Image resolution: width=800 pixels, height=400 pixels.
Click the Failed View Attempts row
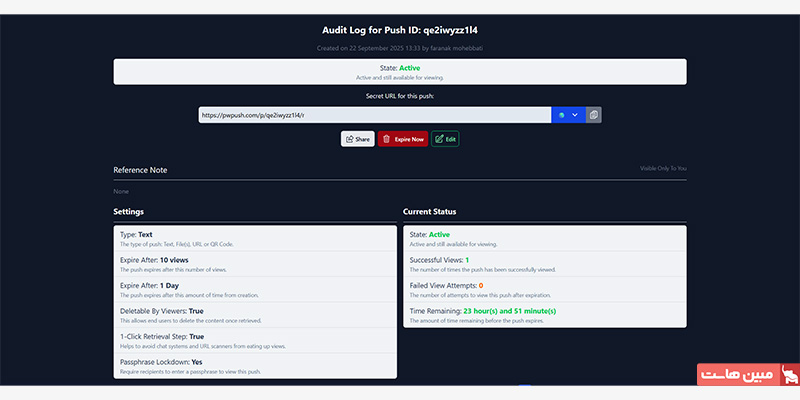click(544, 289)
